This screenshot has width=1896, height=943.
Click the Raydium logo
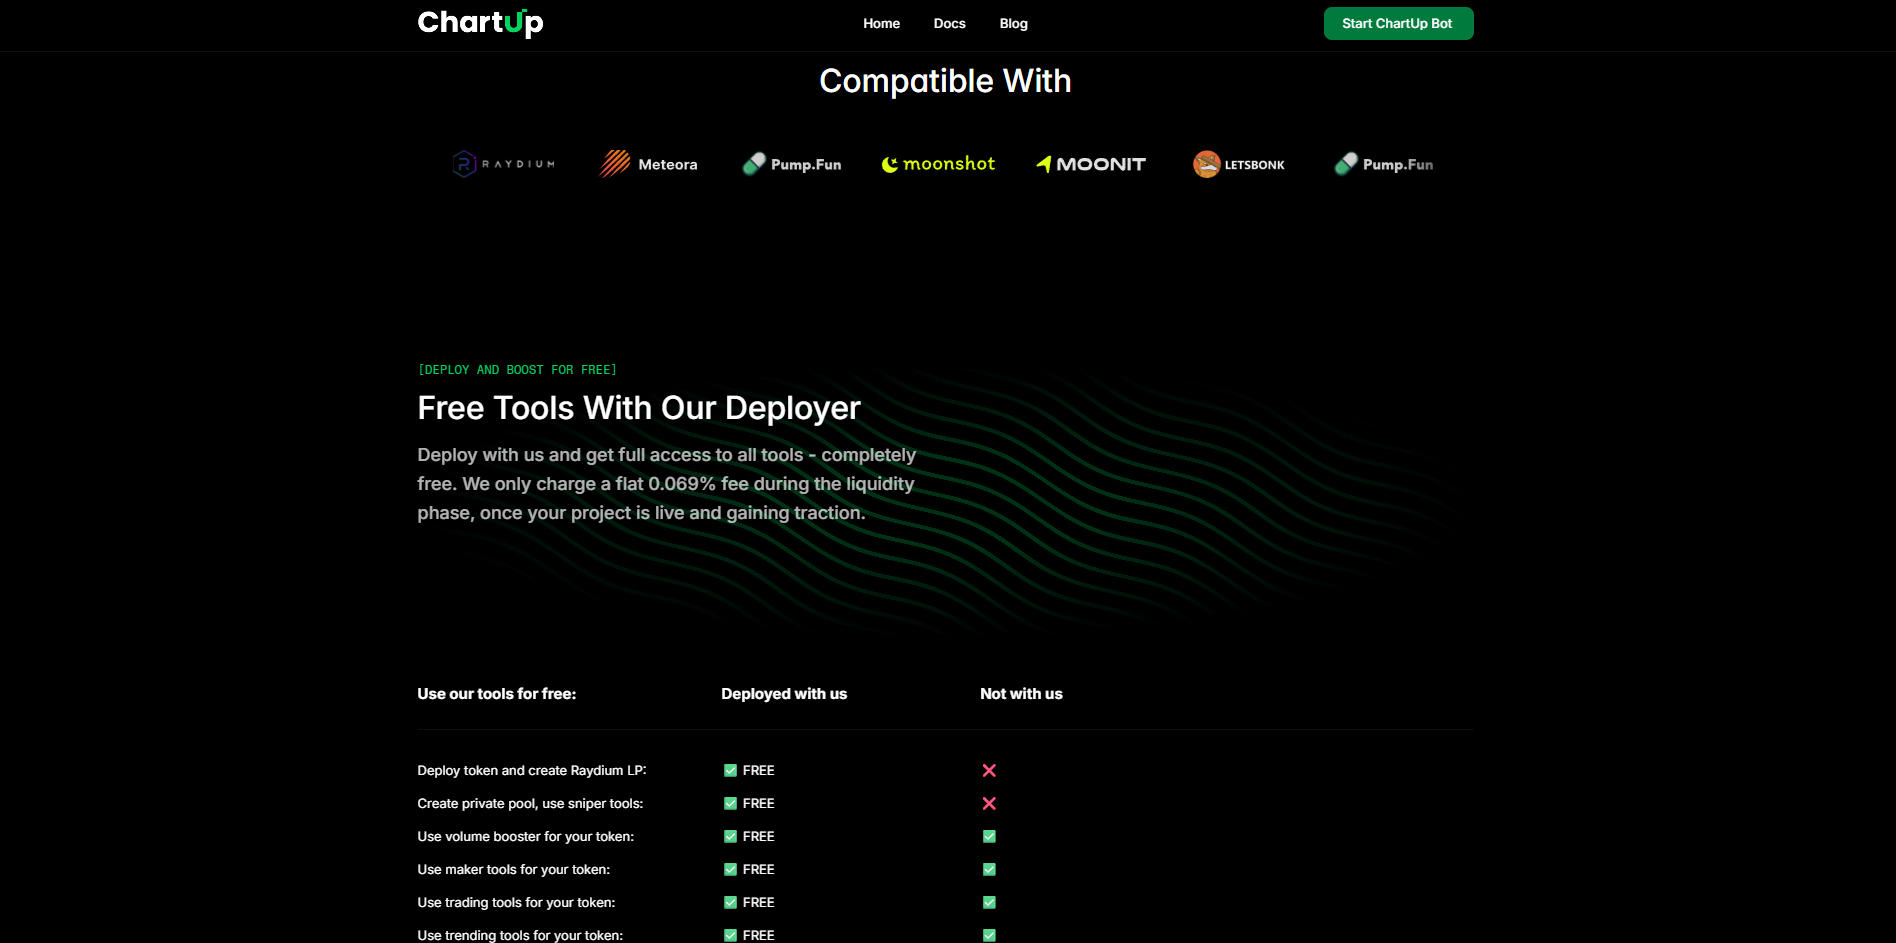point(503,164)
